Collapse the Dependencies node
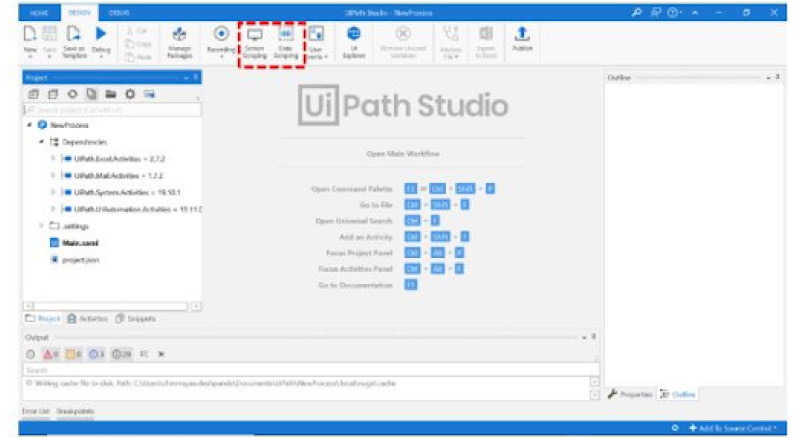Image resolution: width=800 pixels, height=438 pixels. pyautogui.click(x=41, y=142)
